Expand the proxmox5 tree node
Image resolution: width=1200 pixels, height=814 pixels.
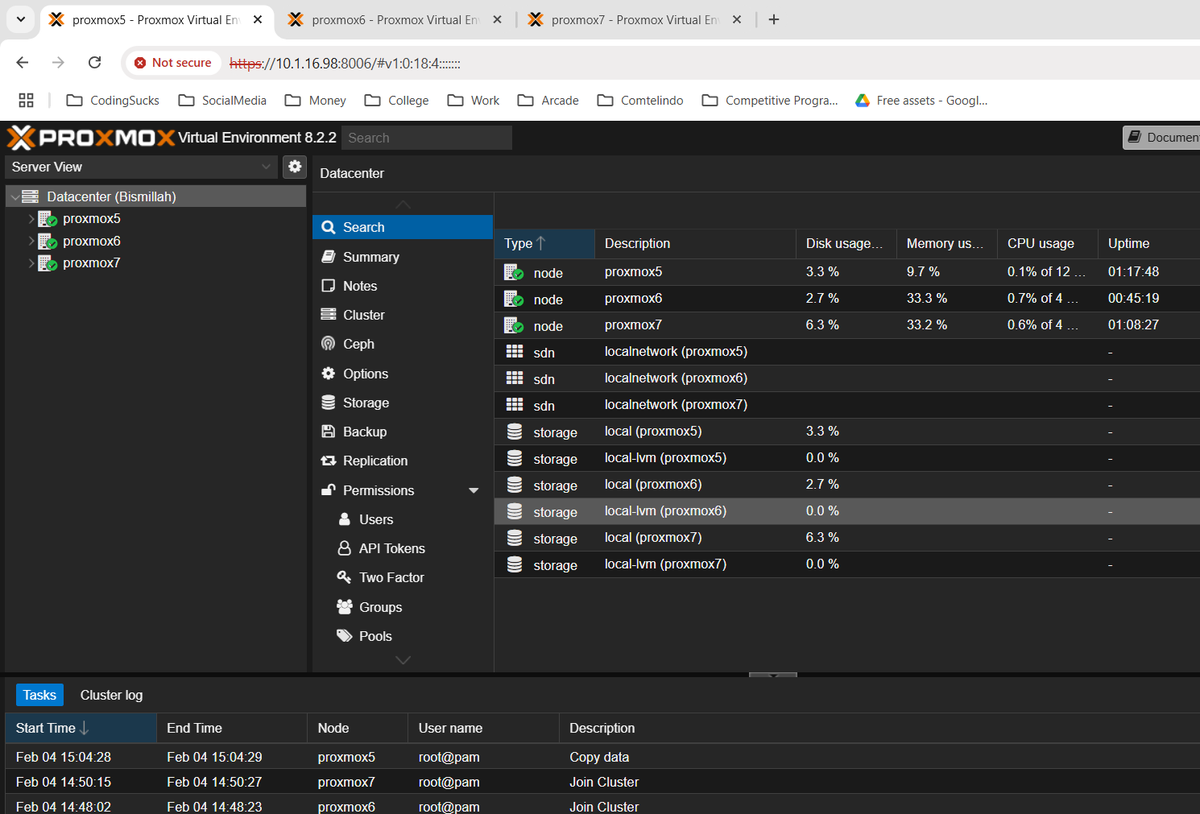click(x=32, y=218)
